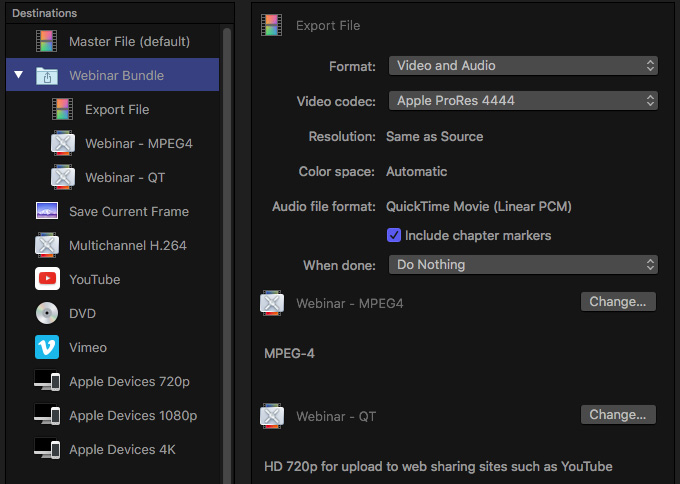Toggle the Include chapter markers checkbox
Image resolution: width=680 pixels, height=484 pixels.
coord(393,235)
